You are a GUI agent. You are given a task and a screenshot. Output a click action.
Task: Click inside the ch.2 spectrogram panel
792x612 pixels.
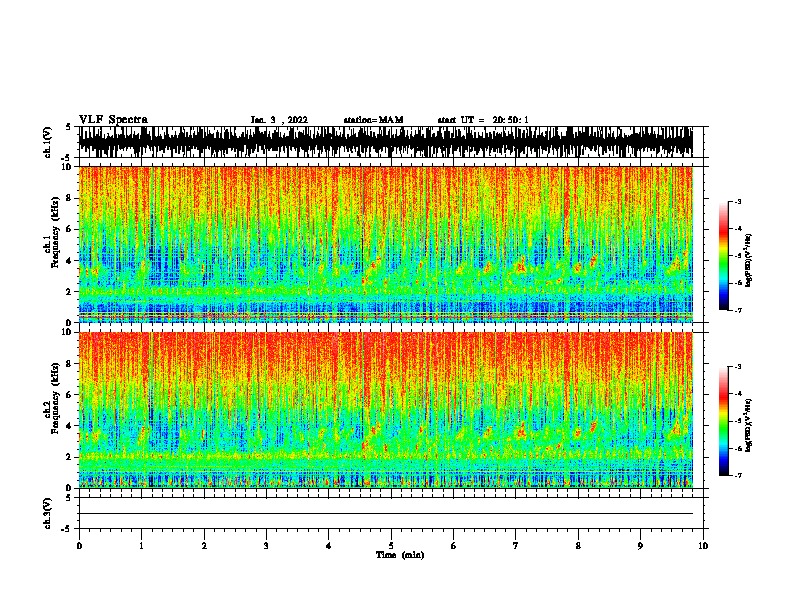coord(386,410)
